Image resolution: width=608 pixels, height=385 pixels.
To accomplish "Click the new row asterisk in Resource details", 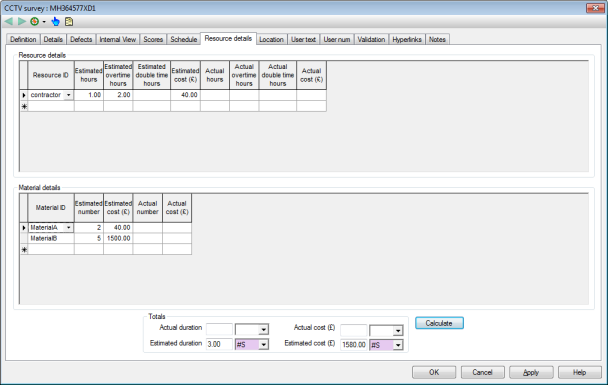I will tap(24, 106).
